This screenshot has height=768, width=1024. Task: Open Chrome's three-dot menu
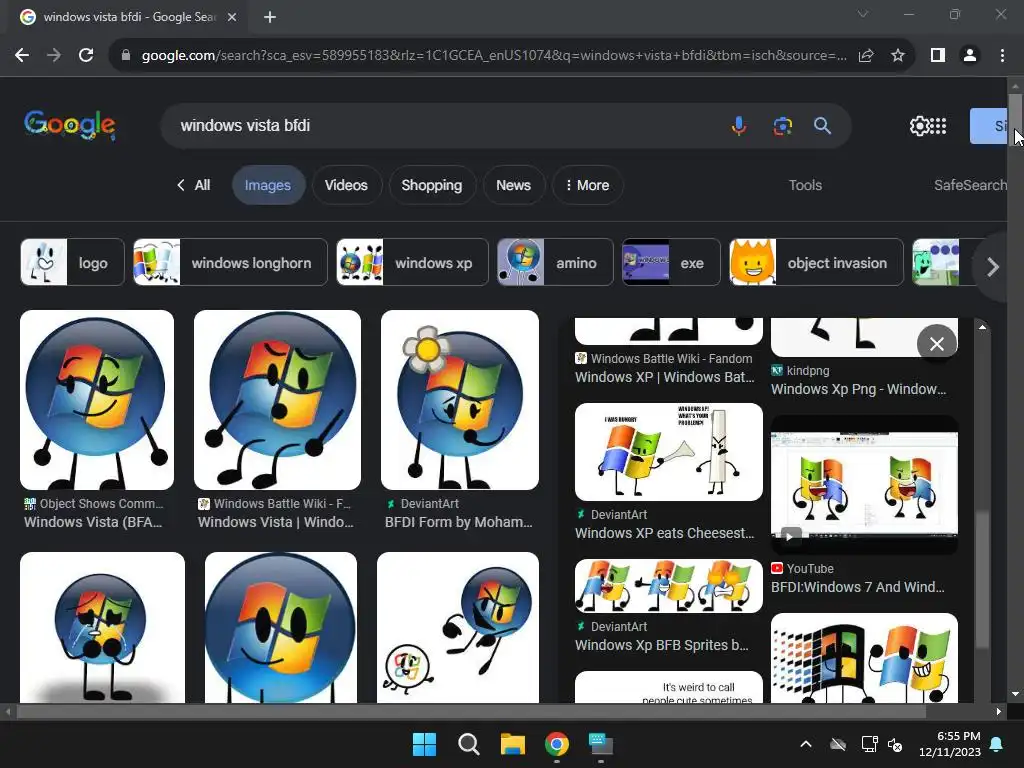[x=1002, y=56]
